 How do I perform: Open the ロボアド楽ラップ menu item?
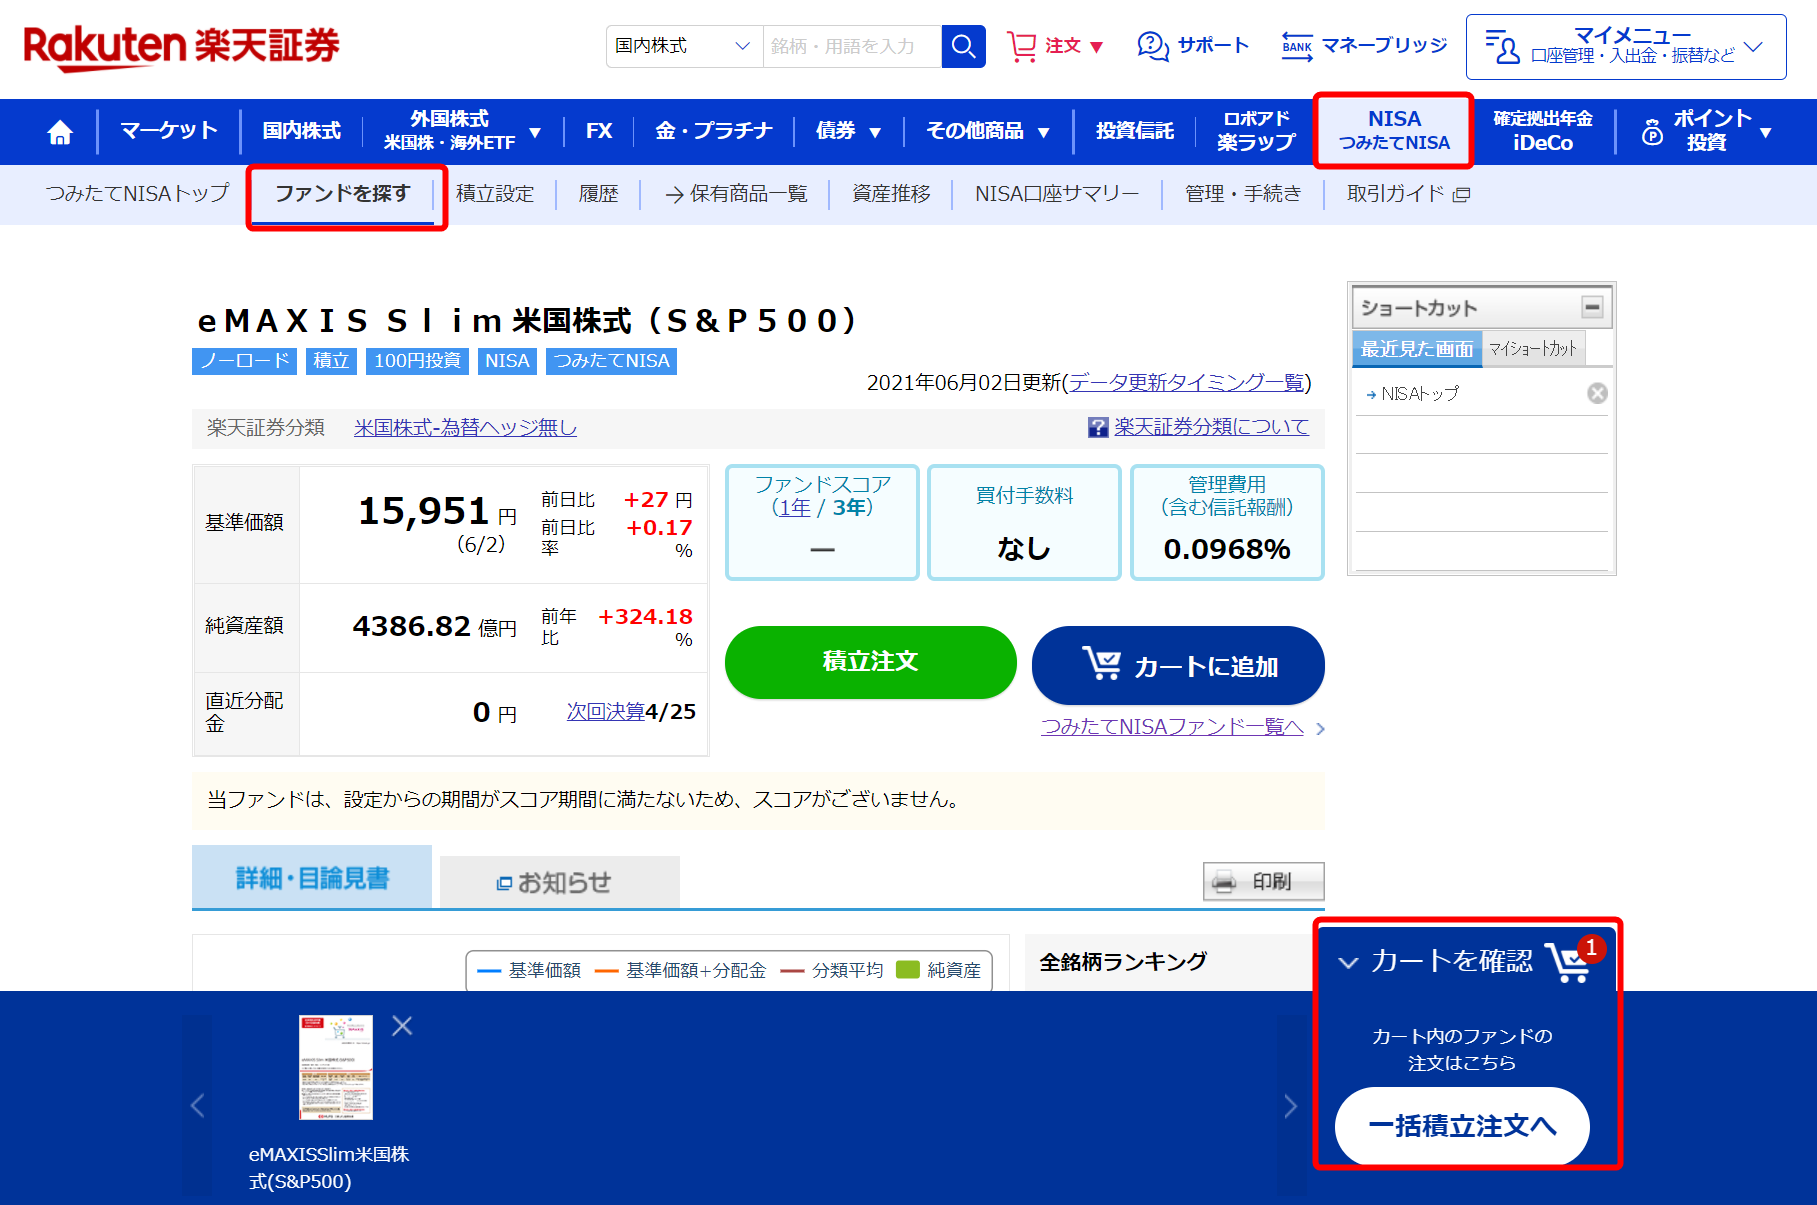(x=1256, y=131)
